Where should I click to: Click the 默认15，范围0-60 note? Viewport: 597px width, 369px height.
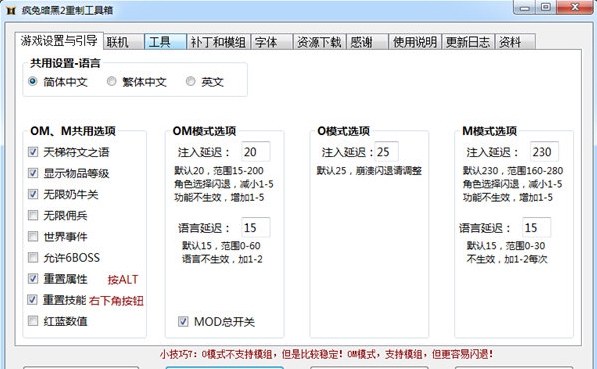point(221,246)
